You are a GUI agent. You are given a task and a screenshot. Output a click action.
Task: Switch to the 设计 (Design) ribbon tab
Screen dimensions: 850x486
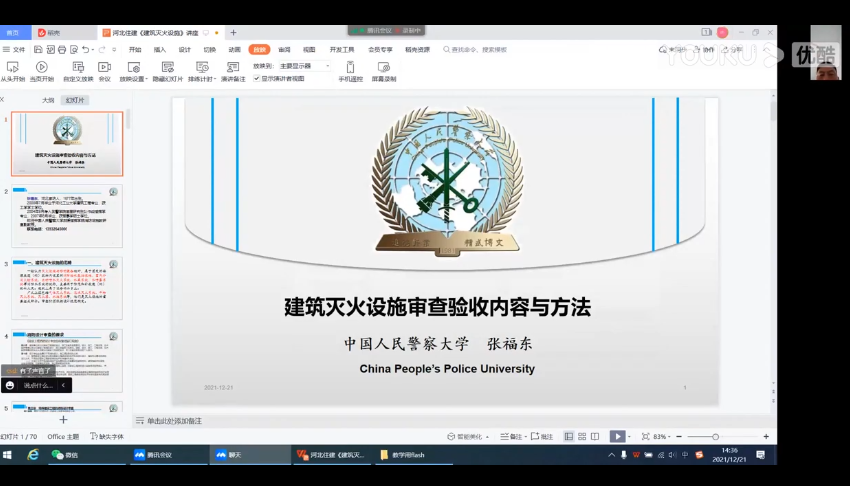(x=185, y=49)
